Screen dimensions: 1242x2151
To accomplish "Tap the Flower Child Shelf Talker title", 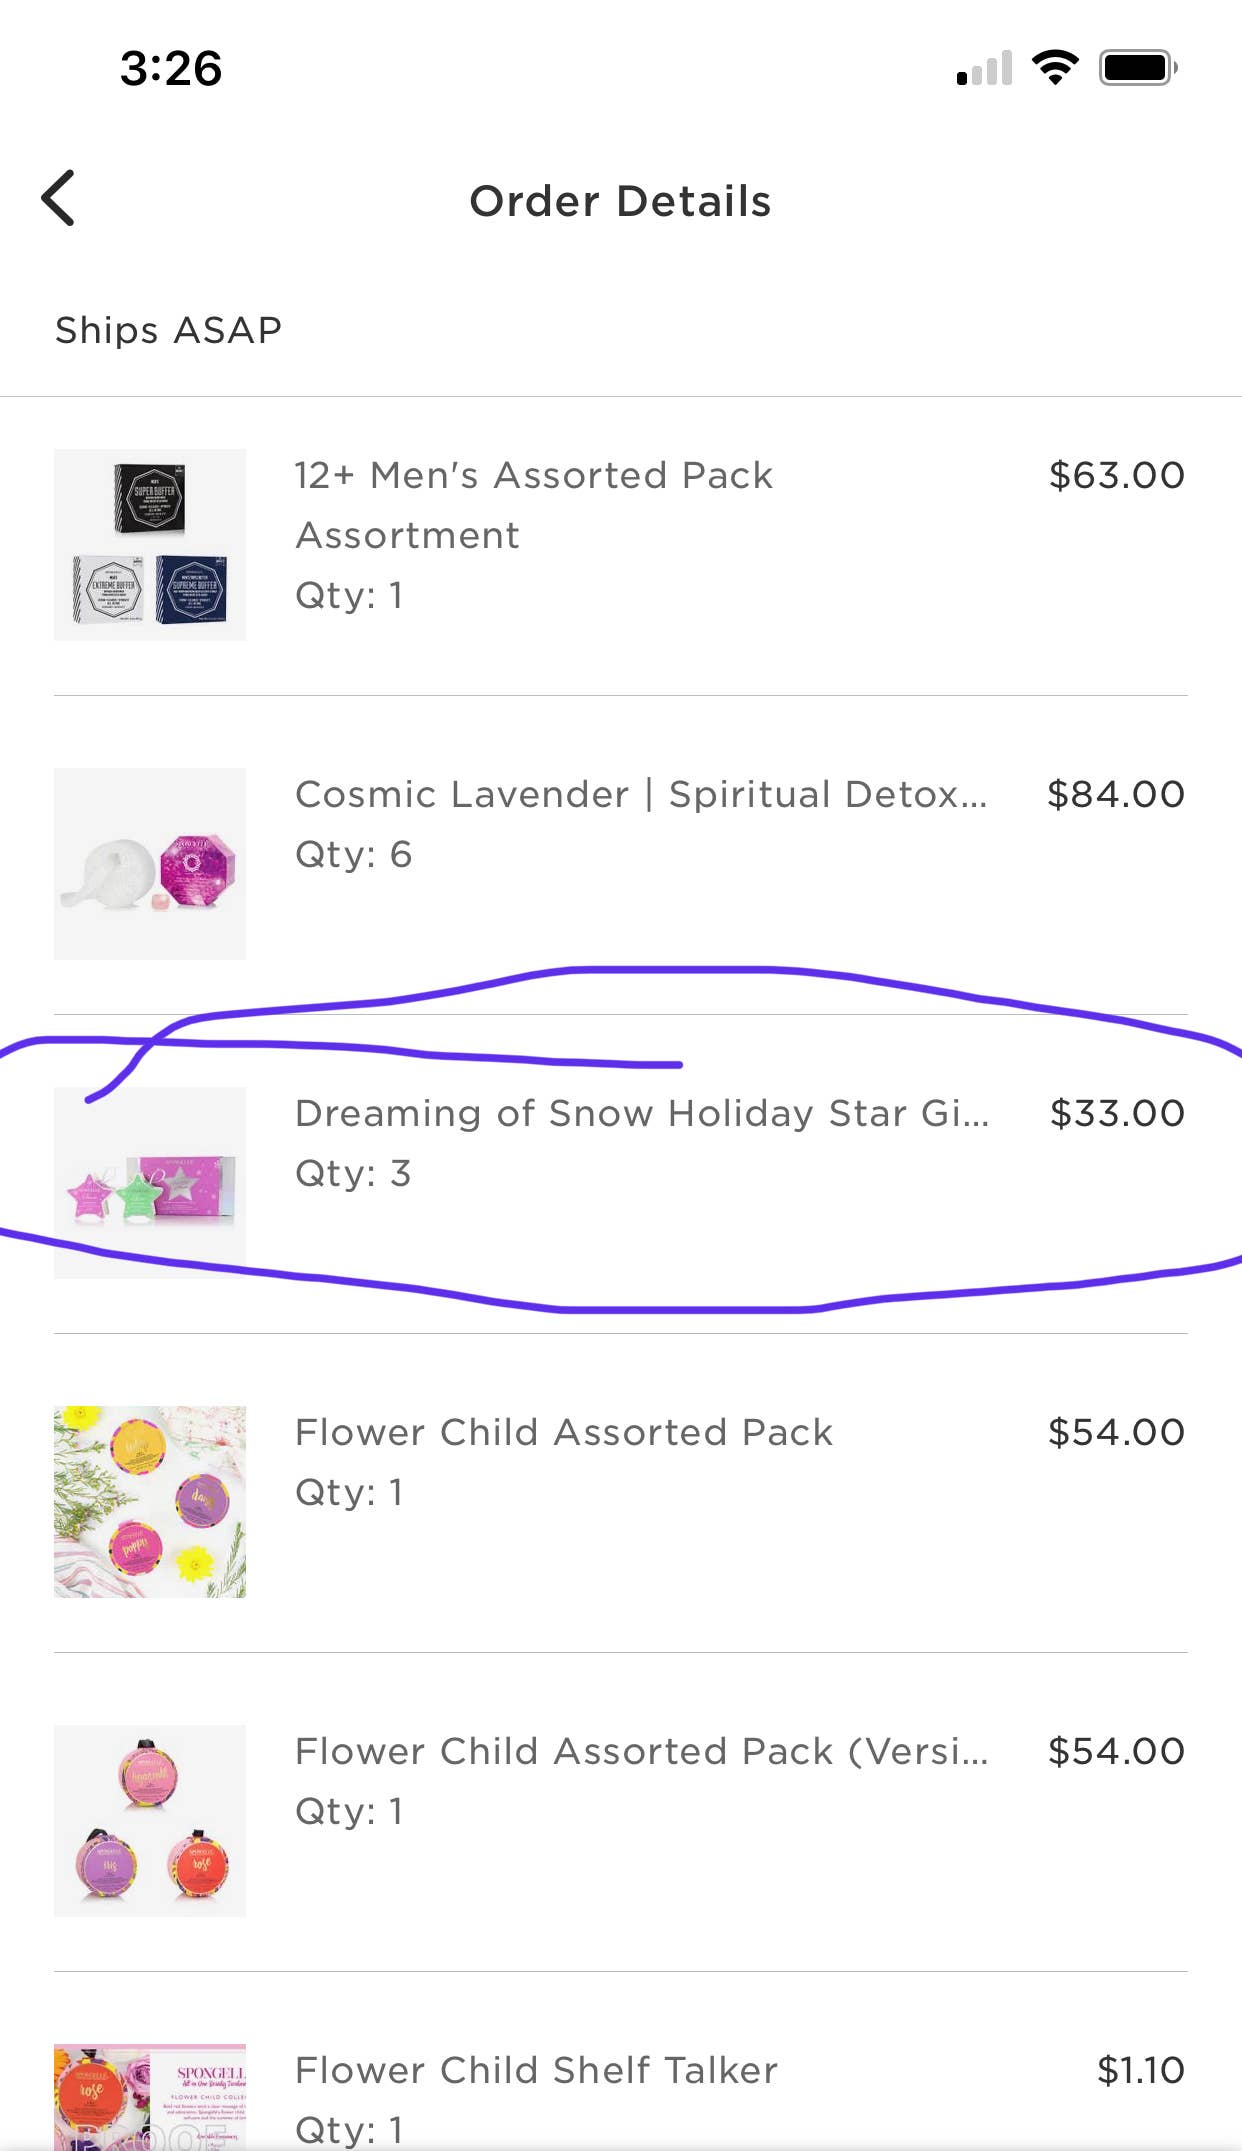I will 536,2071.
